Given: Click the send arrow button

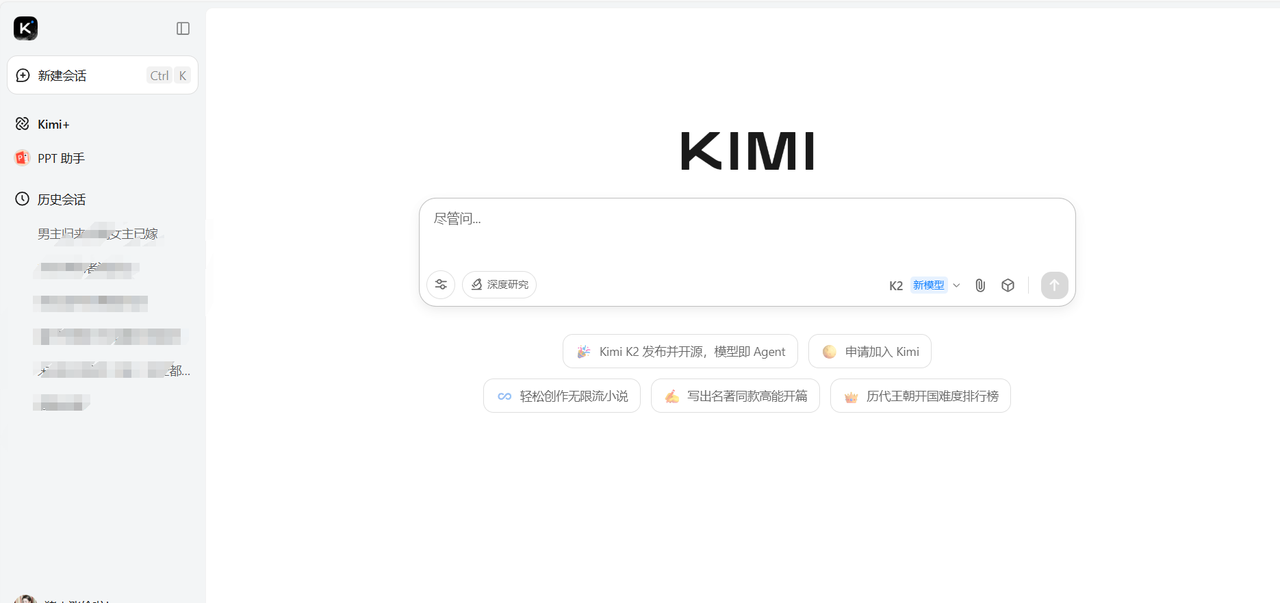Looking at the screenshot, I should click(1054, 285).
